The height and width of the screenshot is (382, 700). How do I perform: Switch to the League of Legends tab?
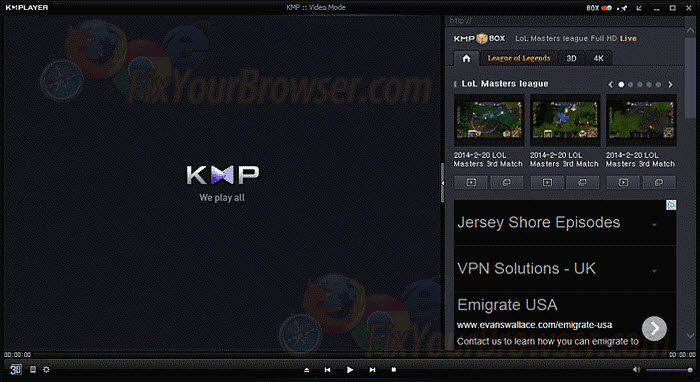point(519,58)
